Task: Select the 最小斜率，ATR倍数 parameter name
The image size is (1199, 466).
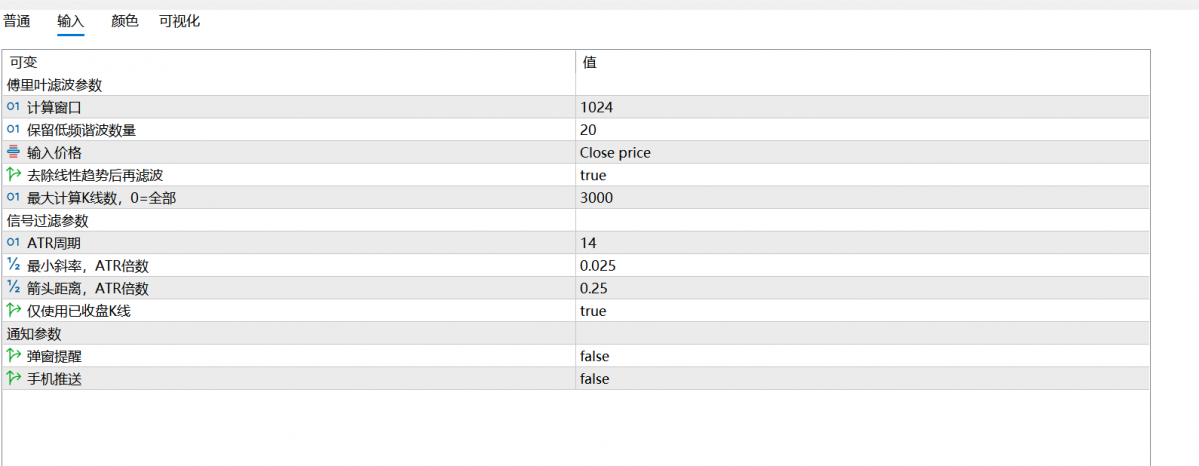Action: (x=88, y=266)
